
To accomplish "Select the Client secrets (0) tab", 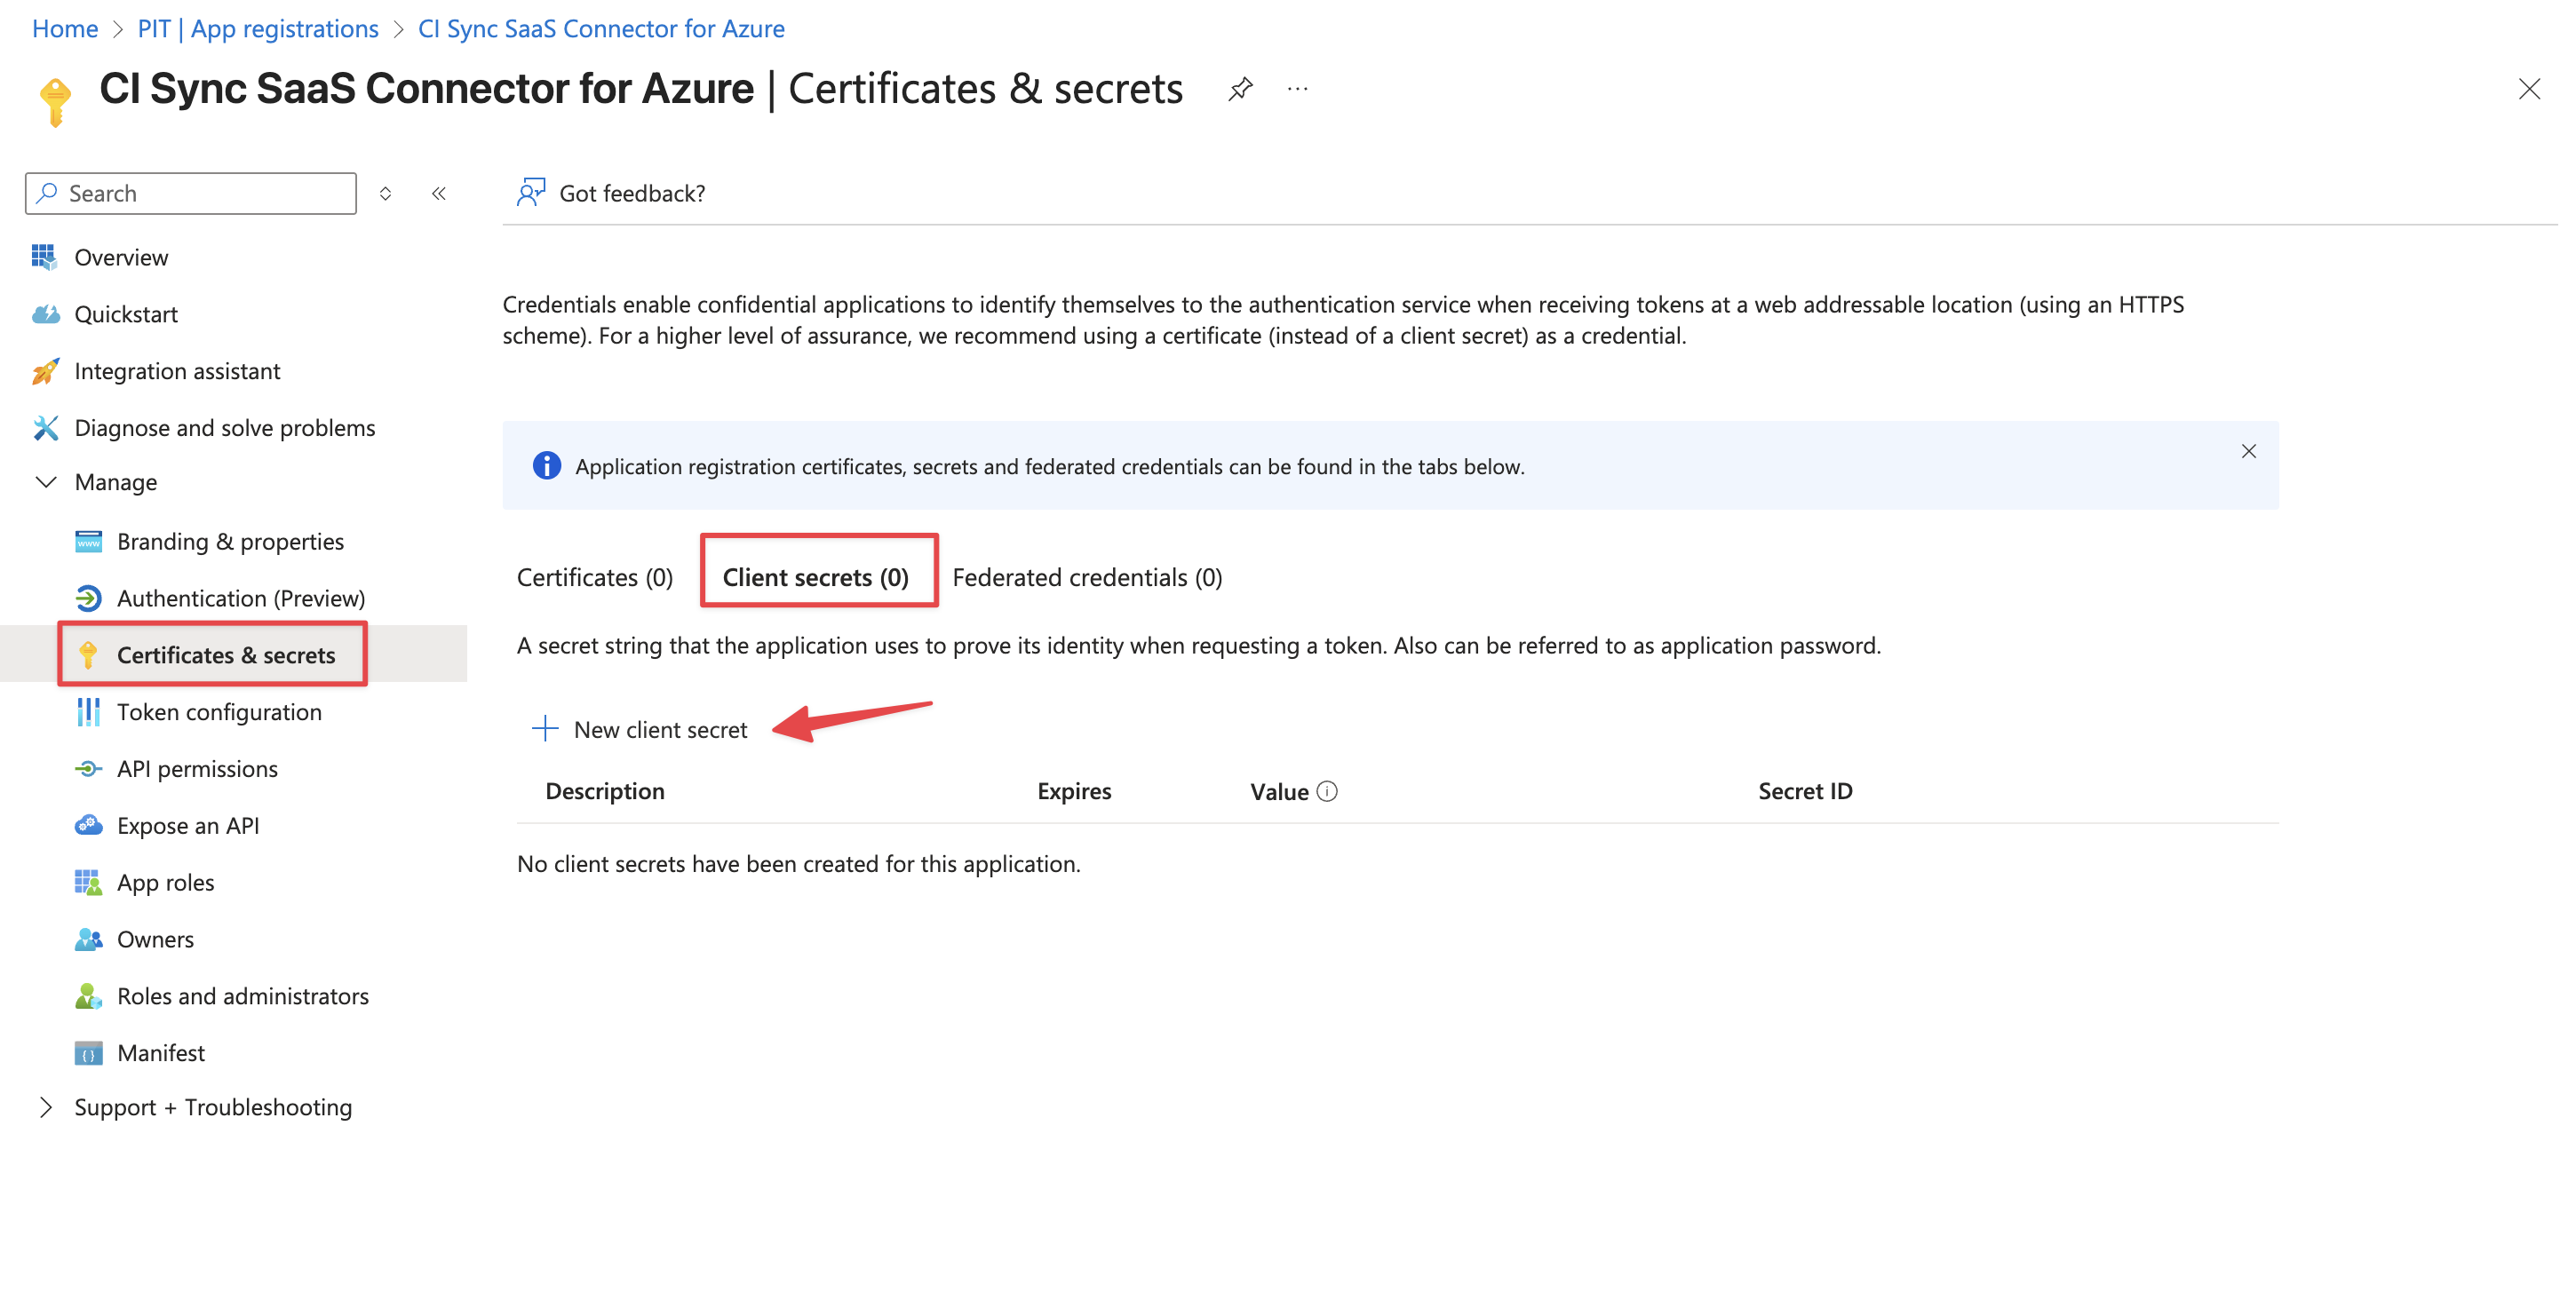I will 816,577.
